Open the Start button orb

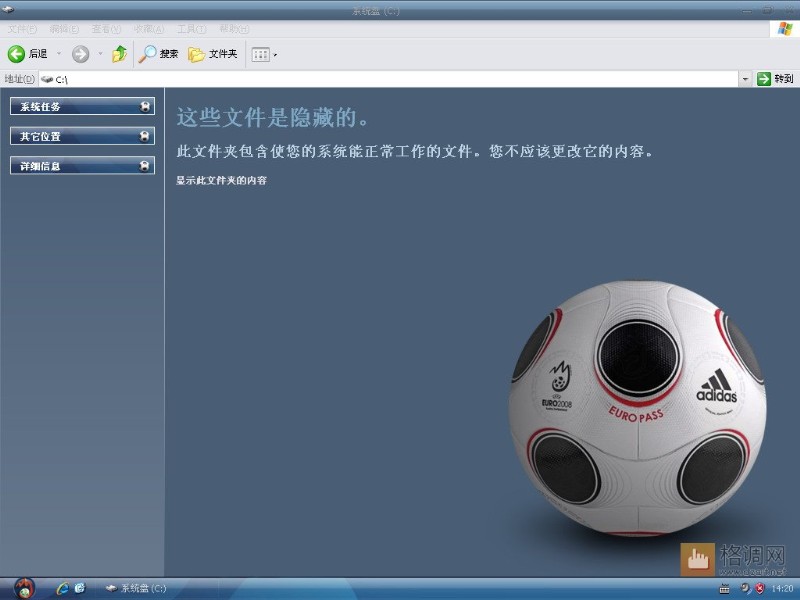pyautogui.click(x=23, y=589)
